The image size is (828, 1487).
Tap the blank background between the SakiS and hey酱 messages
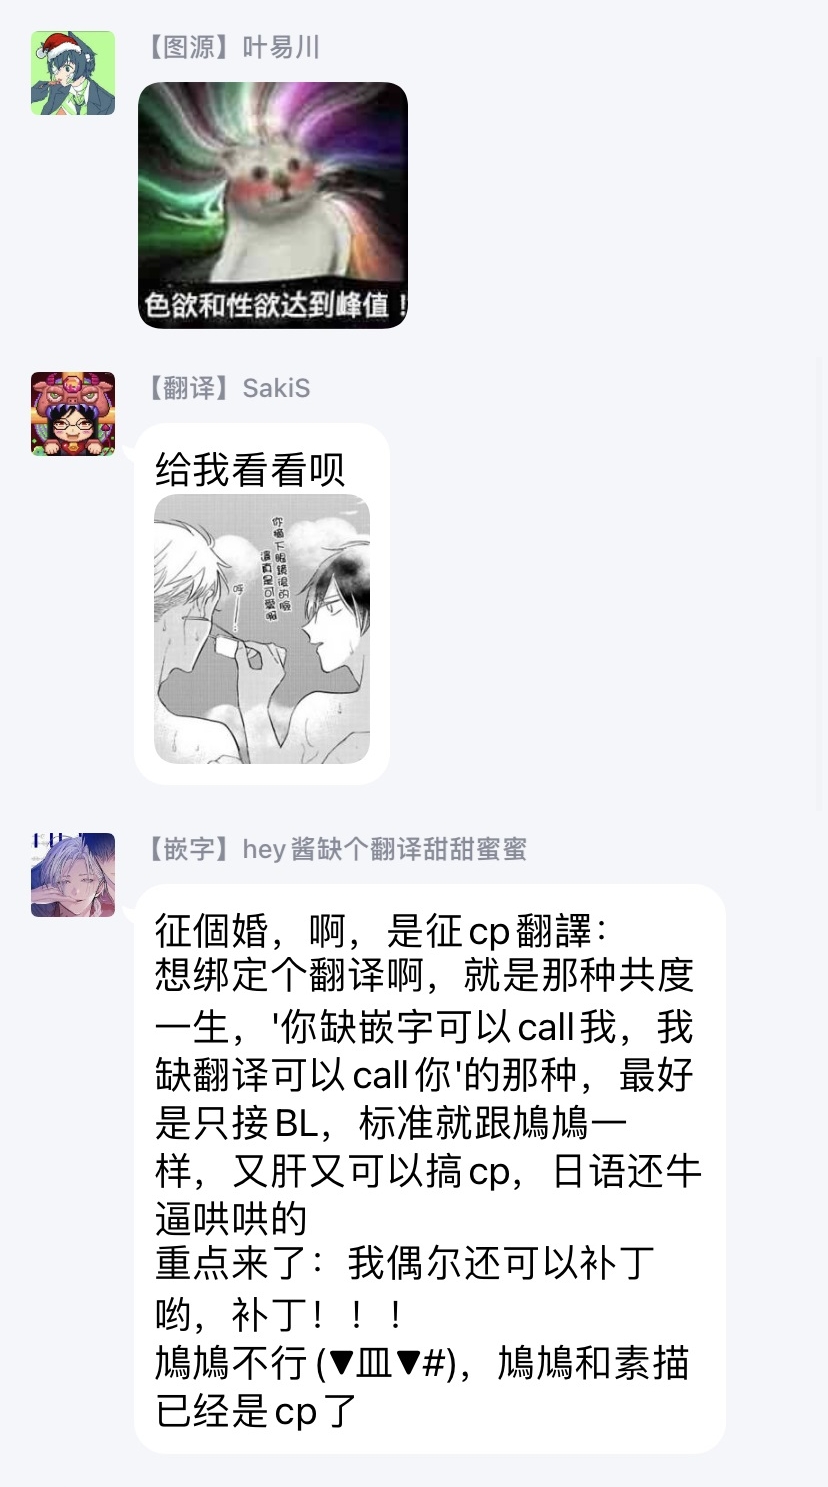pyautogui.click(x=414, y=808)
